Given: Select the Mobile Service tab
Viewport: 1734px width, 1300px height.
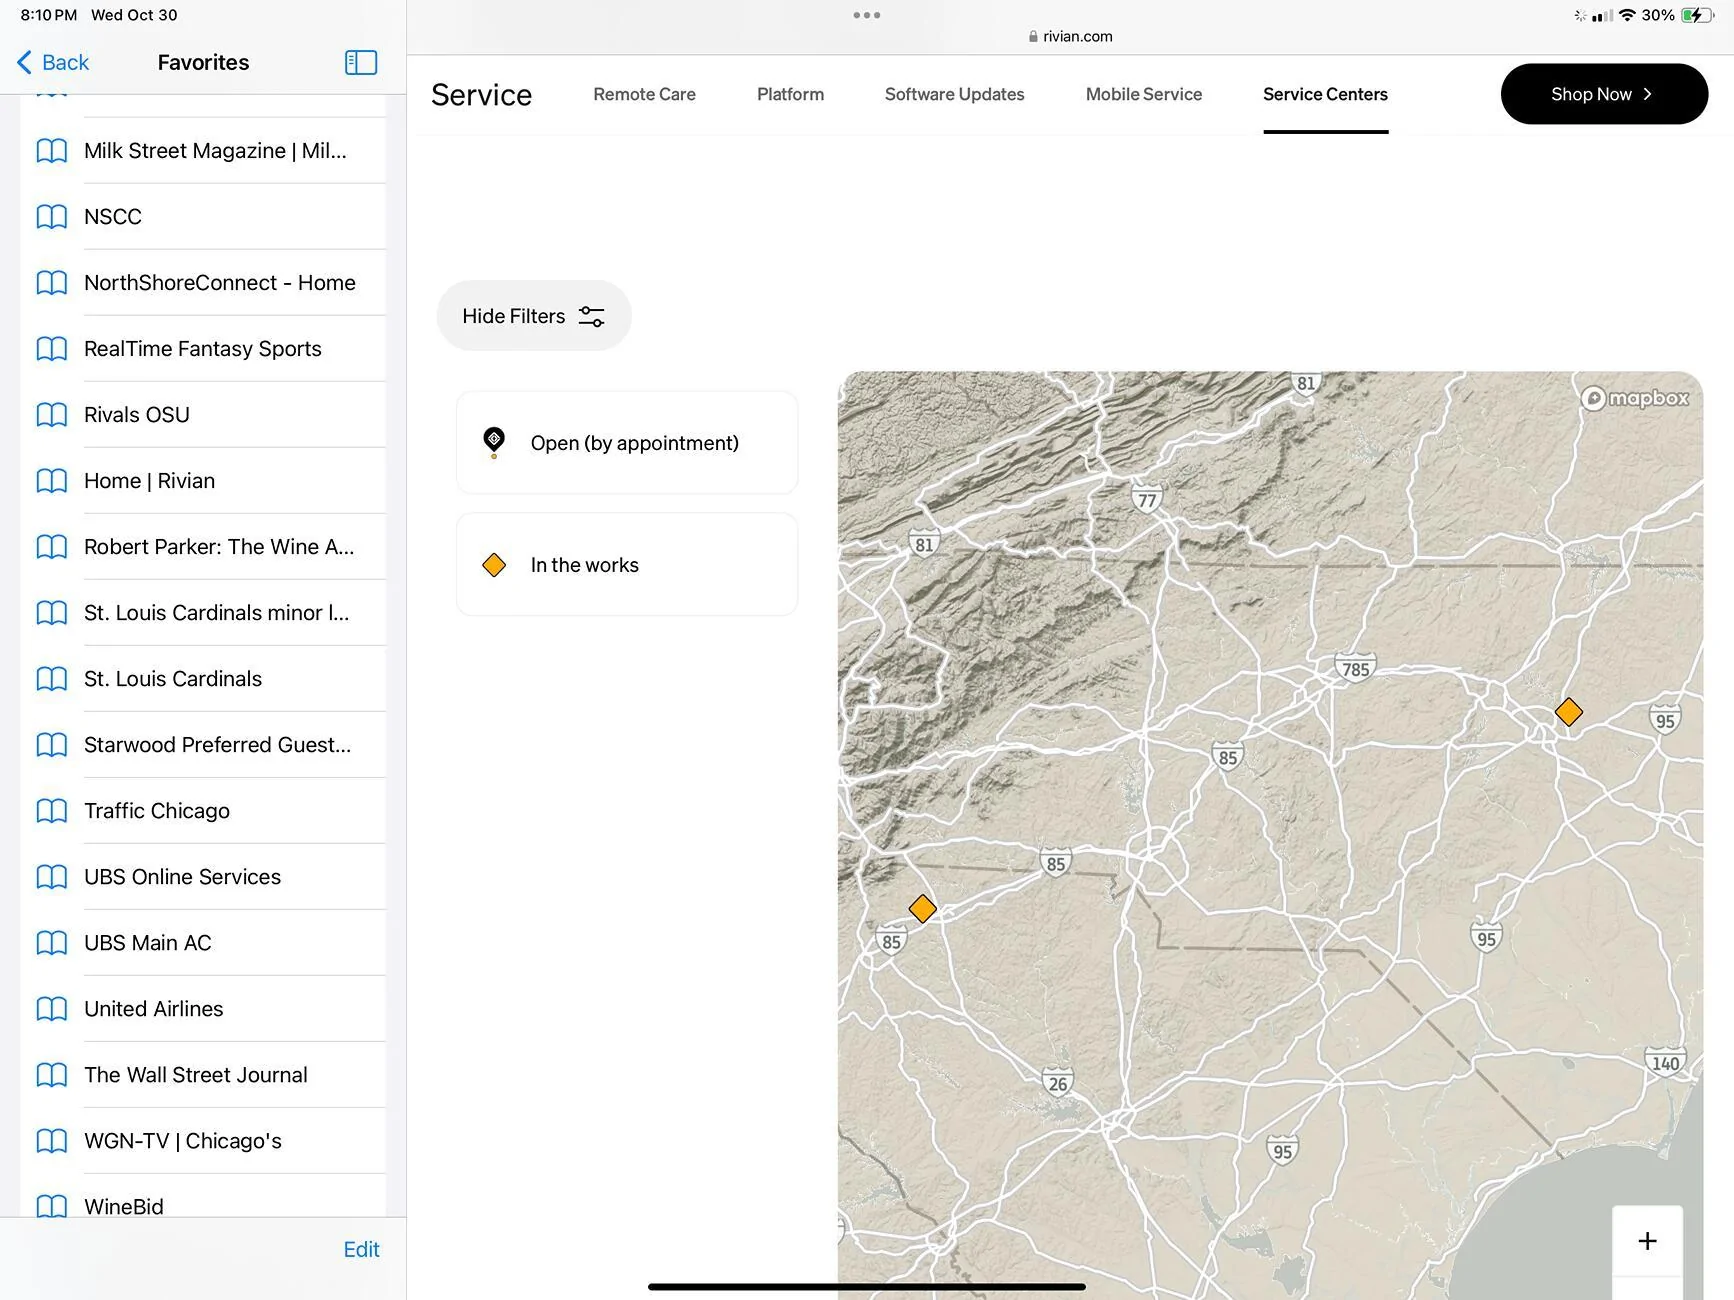Looking at the screenshot, I should [x=1144, y=94].
